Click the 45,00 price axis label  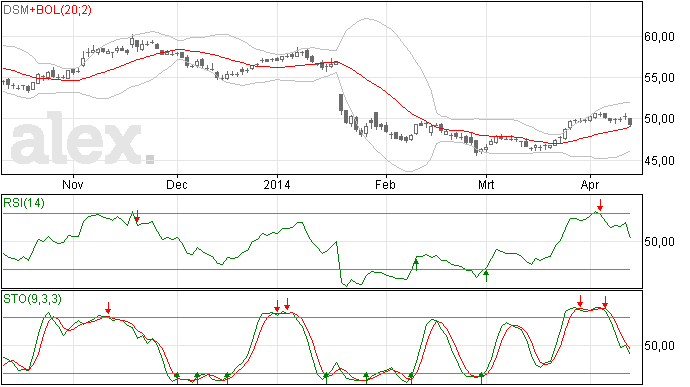pos(659,161)
